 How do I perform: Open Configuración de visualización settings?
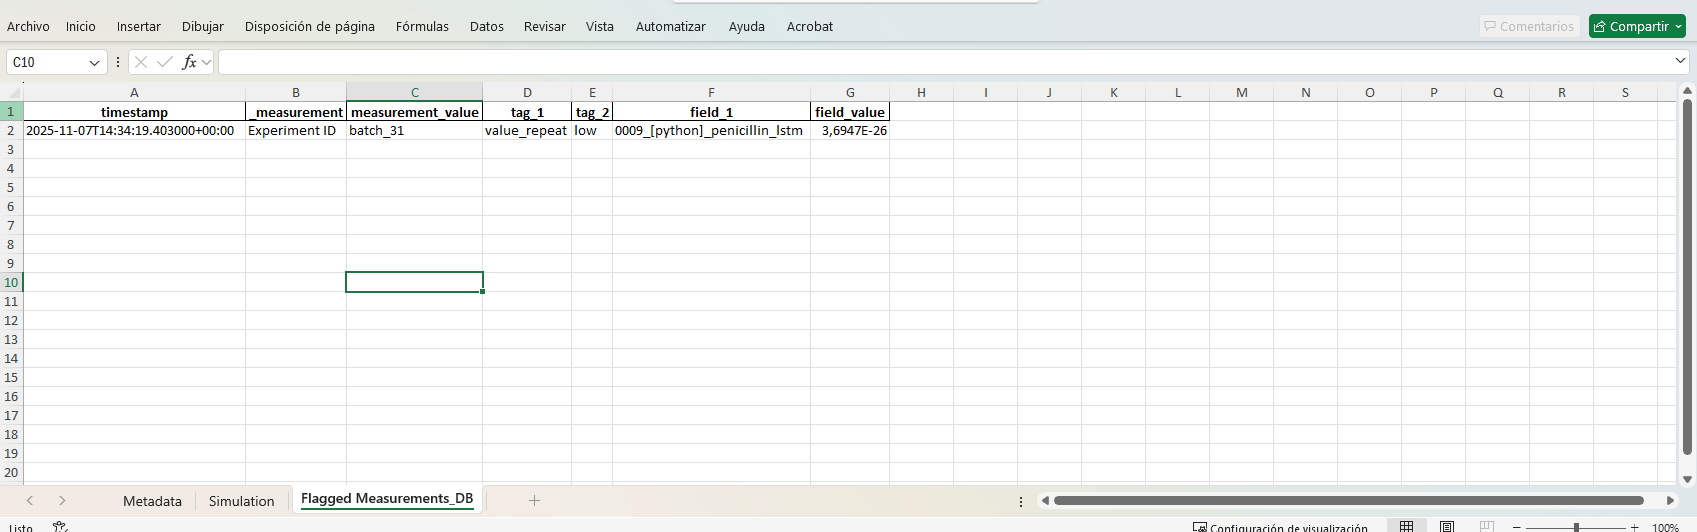click(x=1280, y=527)
